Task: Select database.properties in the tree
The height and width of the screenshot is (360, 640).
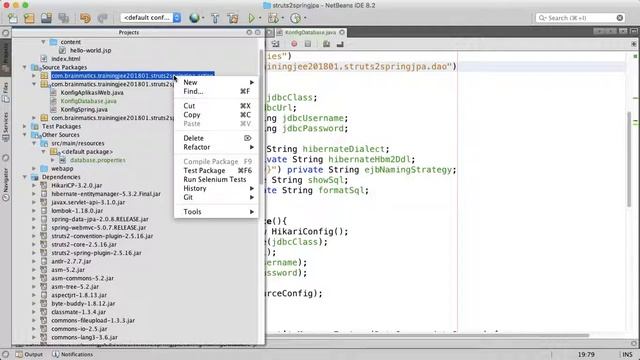Action: pos(98,160)
